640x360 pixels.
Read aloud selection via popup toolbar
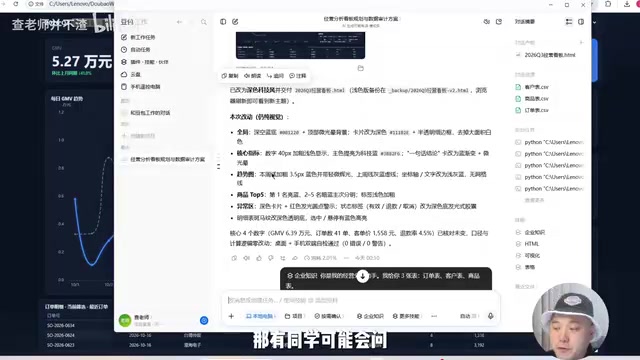[x=252, y=76]
